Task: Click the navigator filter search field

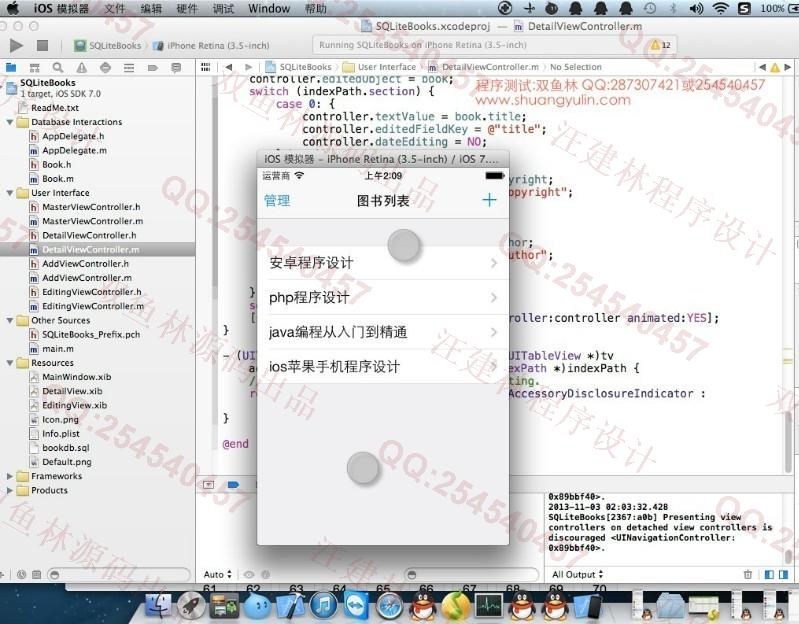Action: point(119,575)
